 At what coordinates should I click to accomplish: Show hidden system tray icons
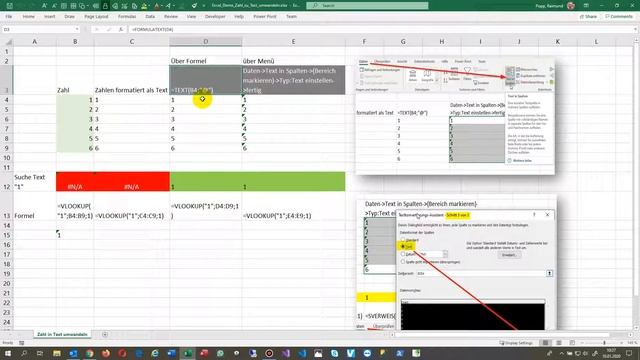coord(561,353)
